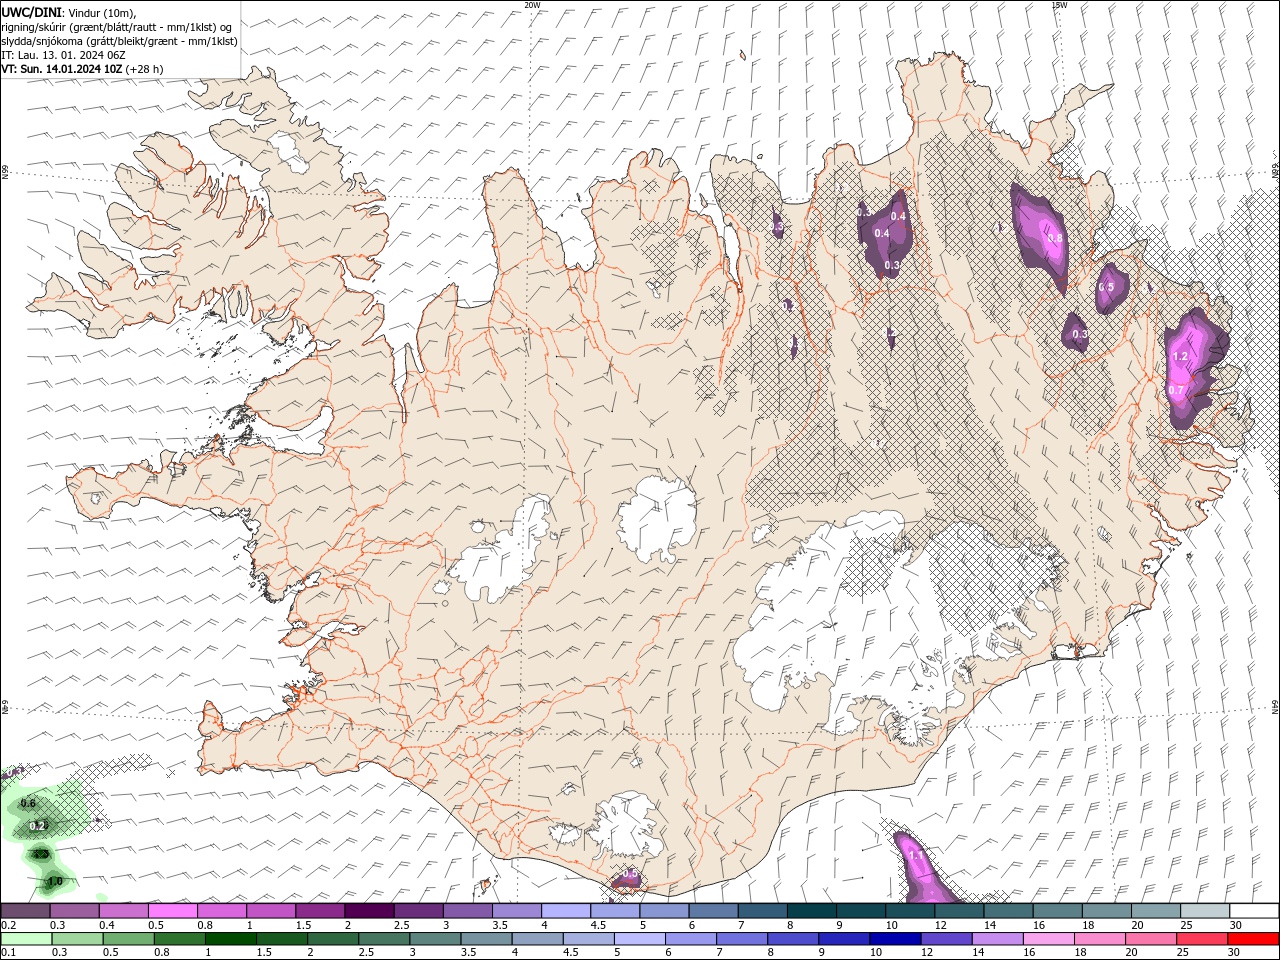Screen dimensions: 1280x960
Task: Pick the 0.5 green swatch in the bottom scale
Action: click(127, 939)
